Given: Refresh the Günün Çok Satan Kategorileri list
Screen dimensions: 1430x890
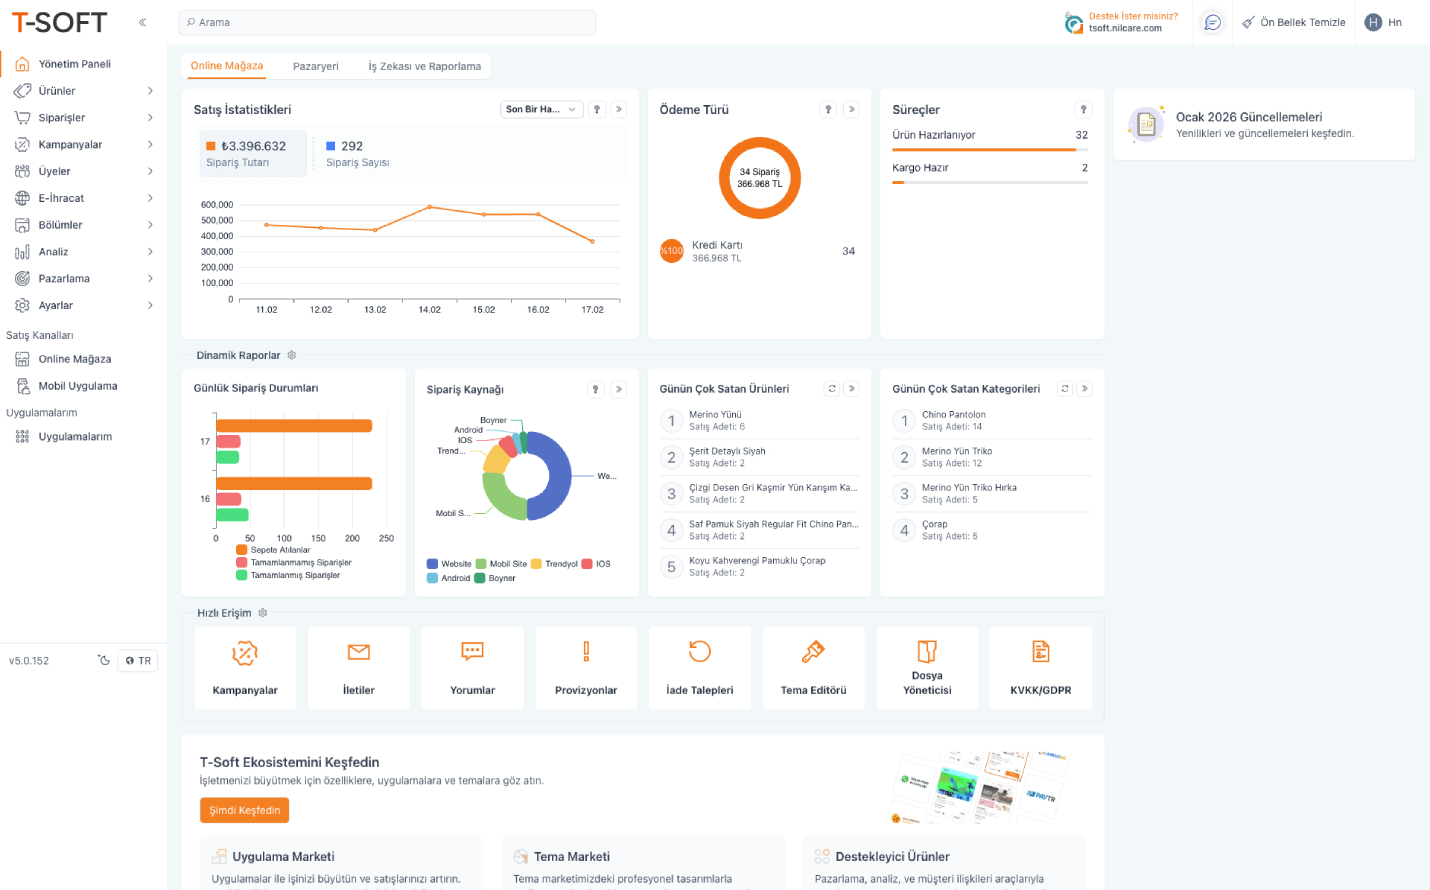Looking at the screenshot, I should pos(1065,389).
